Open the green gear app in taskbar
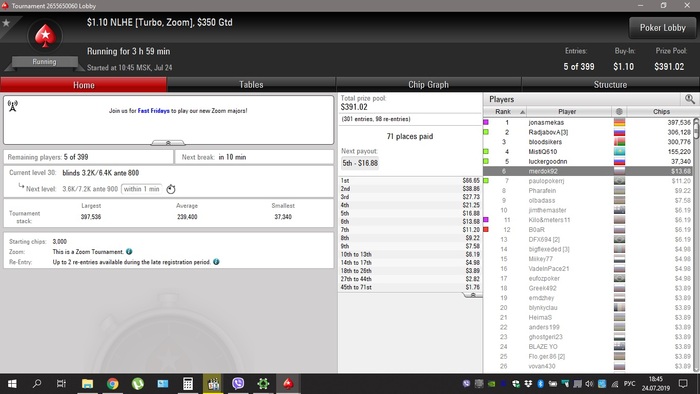The image size is (700, 394). point(263,384)
